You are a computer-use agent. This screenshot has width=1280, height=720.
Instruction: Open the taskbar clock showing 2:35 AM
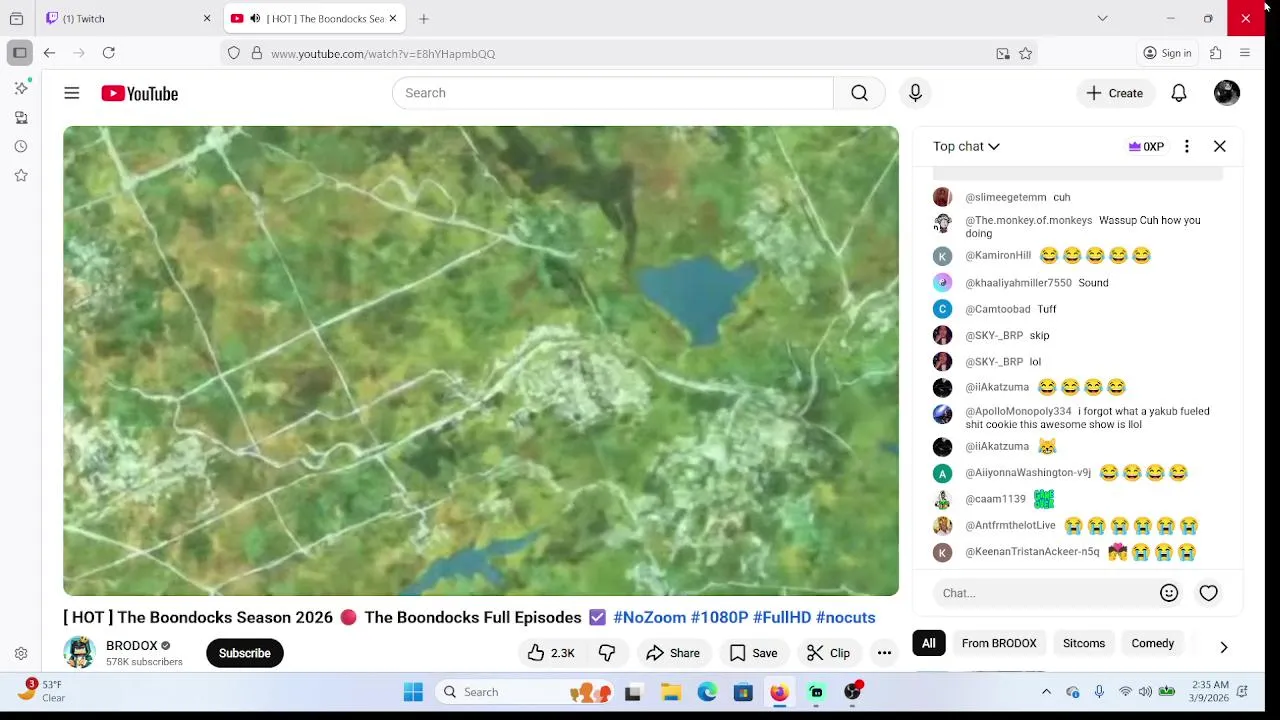(1210, 691)
